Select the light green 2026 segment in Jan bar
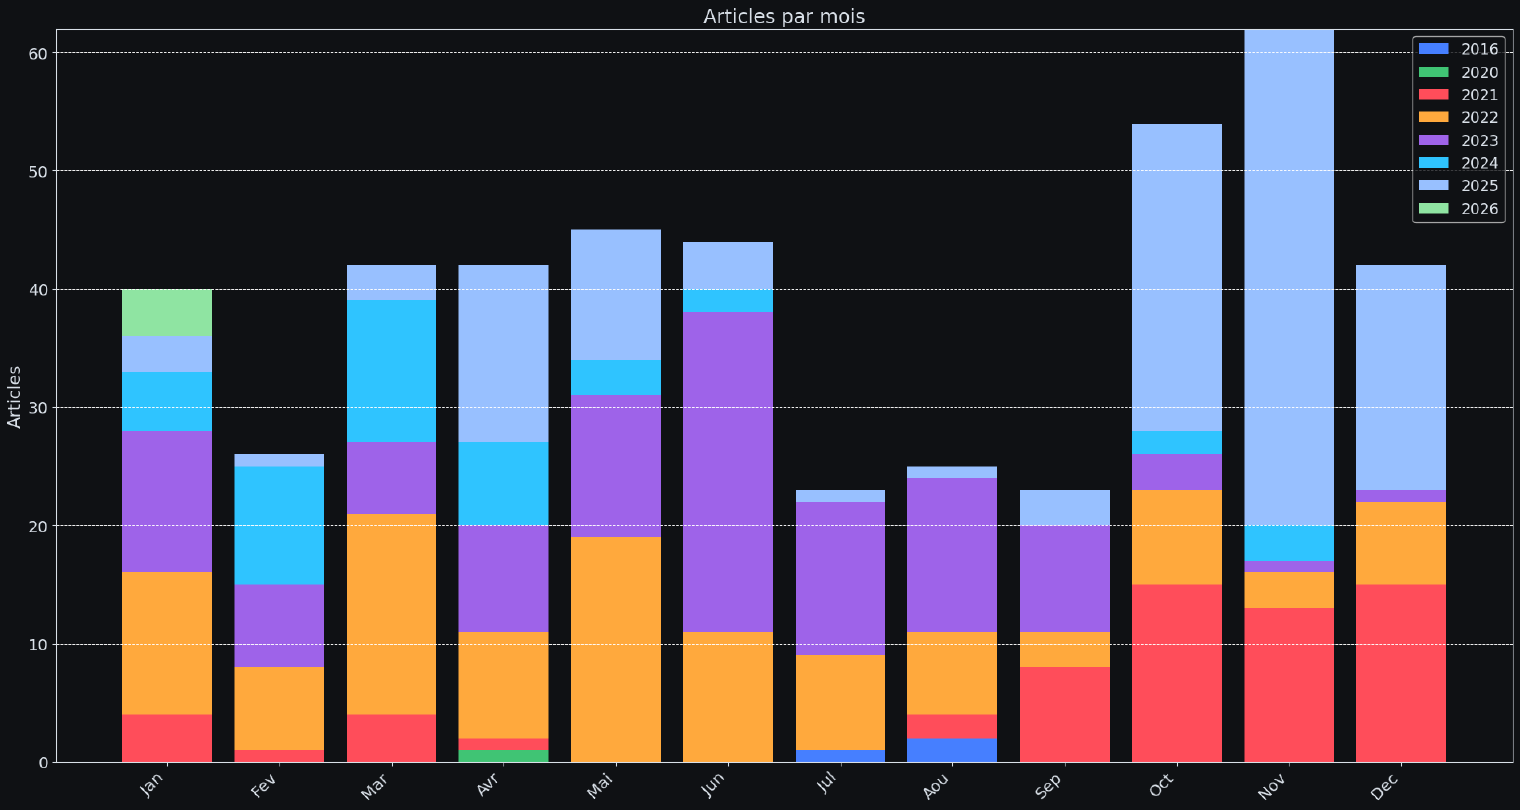Viewport: 1520px width, 810px height. [x=167, y=312]
